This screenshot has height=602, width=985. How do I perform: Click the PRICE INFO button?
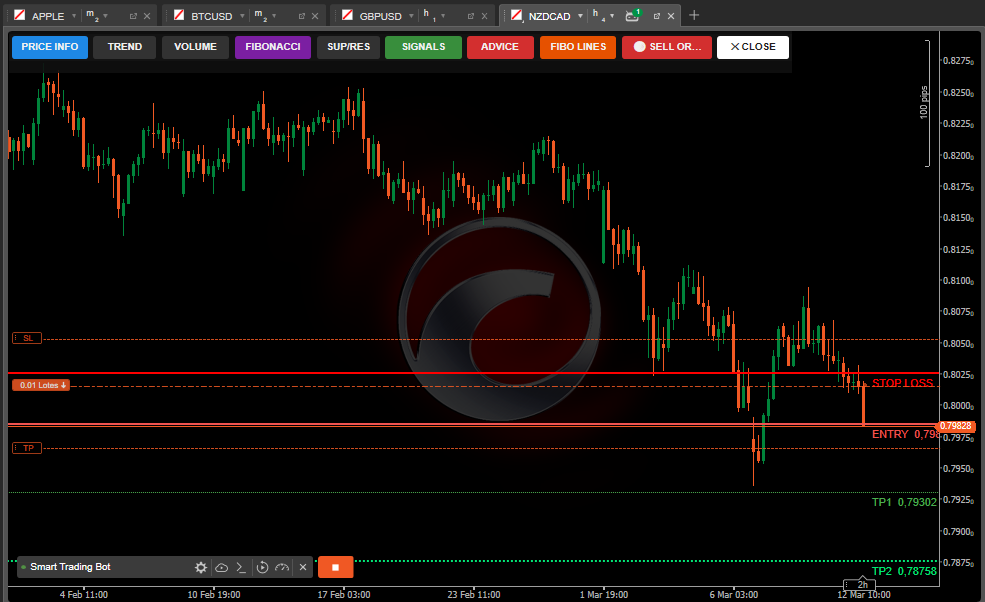(x=50, y=47)
